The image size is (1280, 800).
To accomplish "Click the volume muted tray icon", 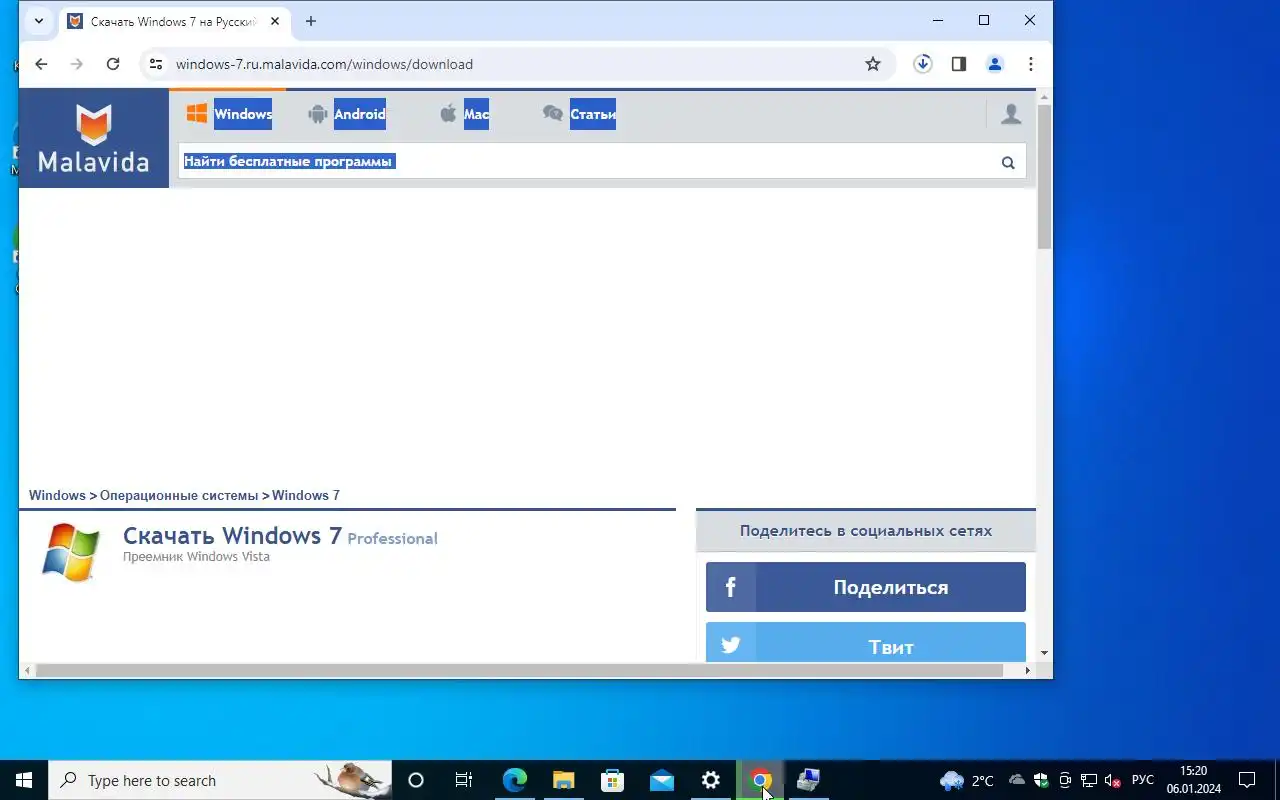I will 1113,780.
